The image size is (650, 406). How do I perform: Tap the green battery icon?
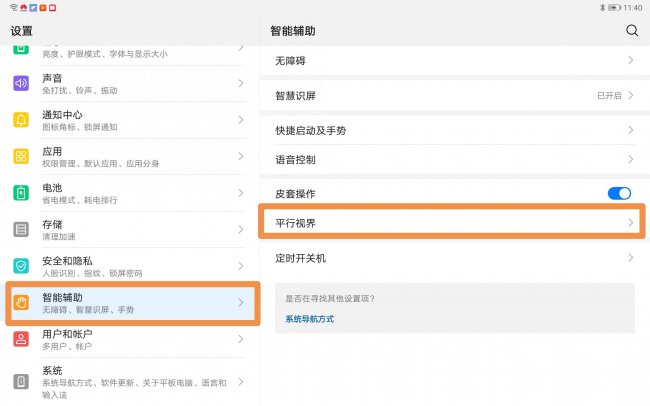click(x=21, y=193)
